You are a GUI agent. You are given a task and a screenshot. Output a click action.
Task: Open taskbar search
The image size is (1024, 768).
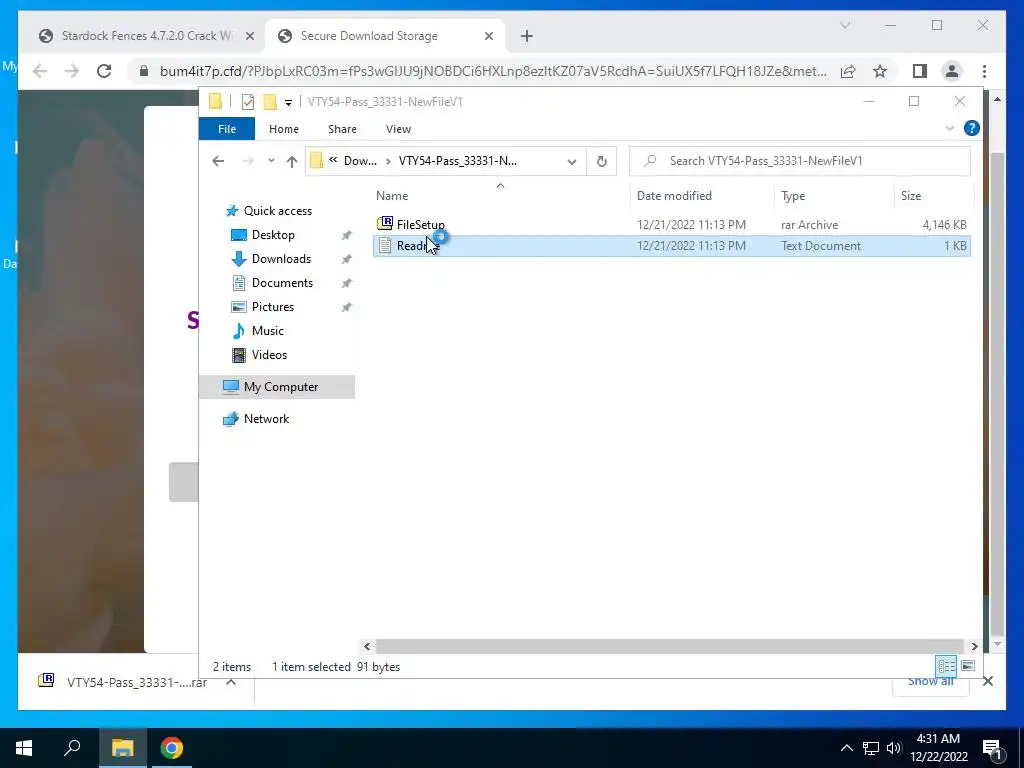(x=72, y=748)
